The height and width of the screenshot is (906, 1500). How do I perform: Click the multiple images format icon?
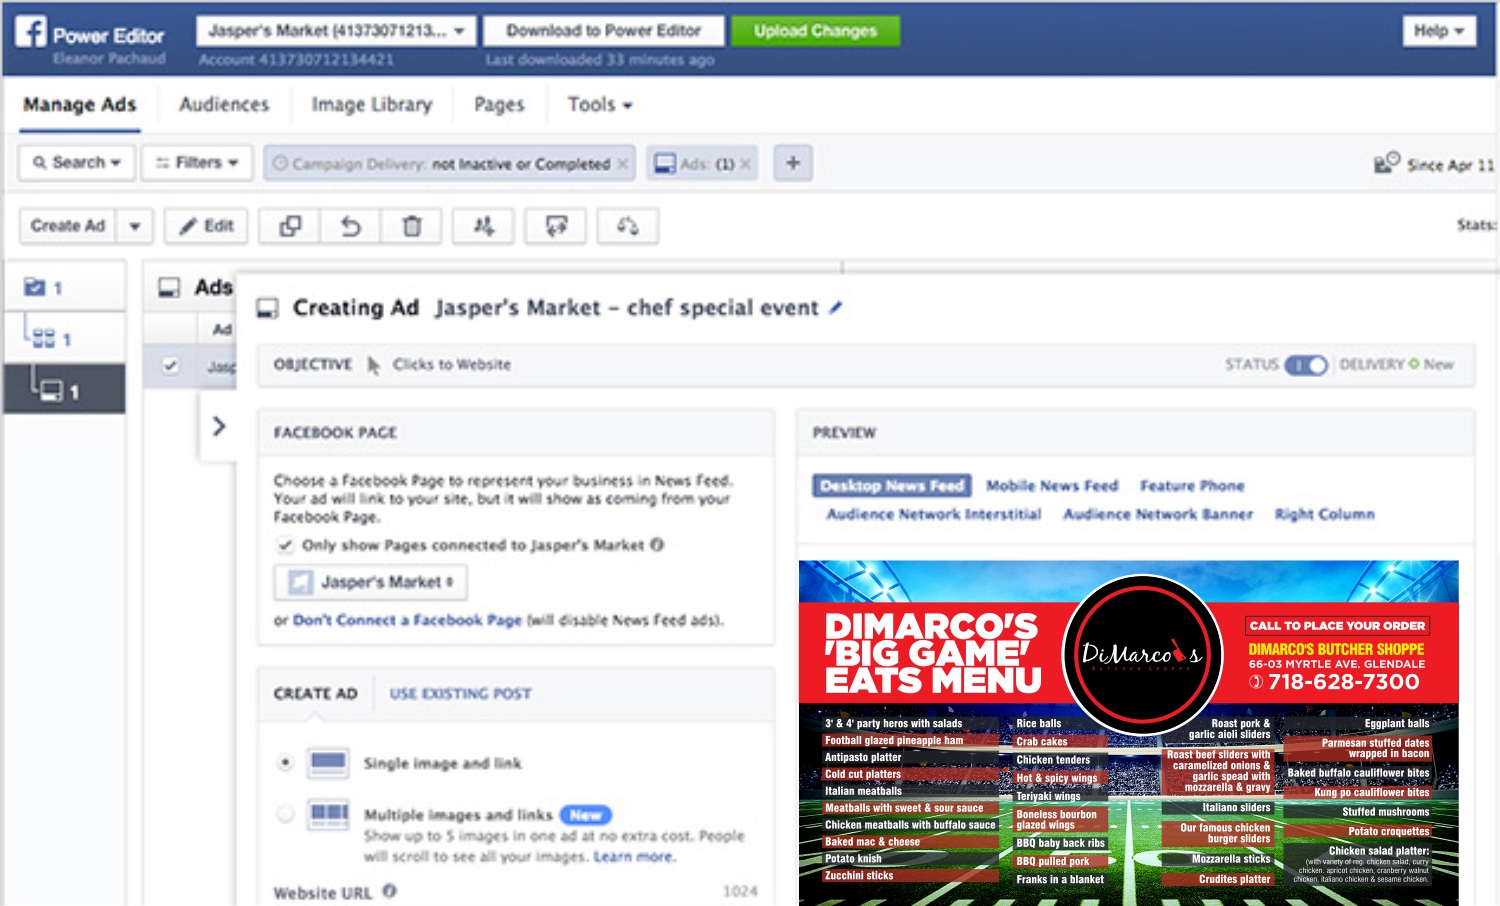coord(329,814)
